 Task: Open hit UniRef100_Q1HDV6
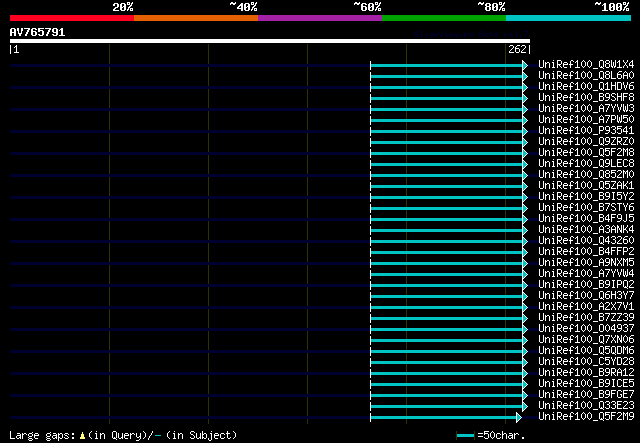tap(586, 87)
